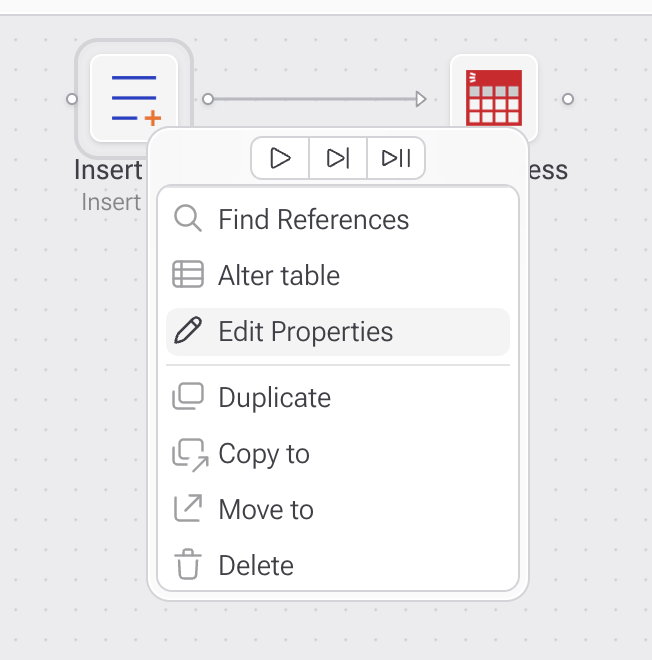Viewport: 652px width, 660px height.
Task: Click the magnifier icon beside Find References
Action: pos(188,219)
